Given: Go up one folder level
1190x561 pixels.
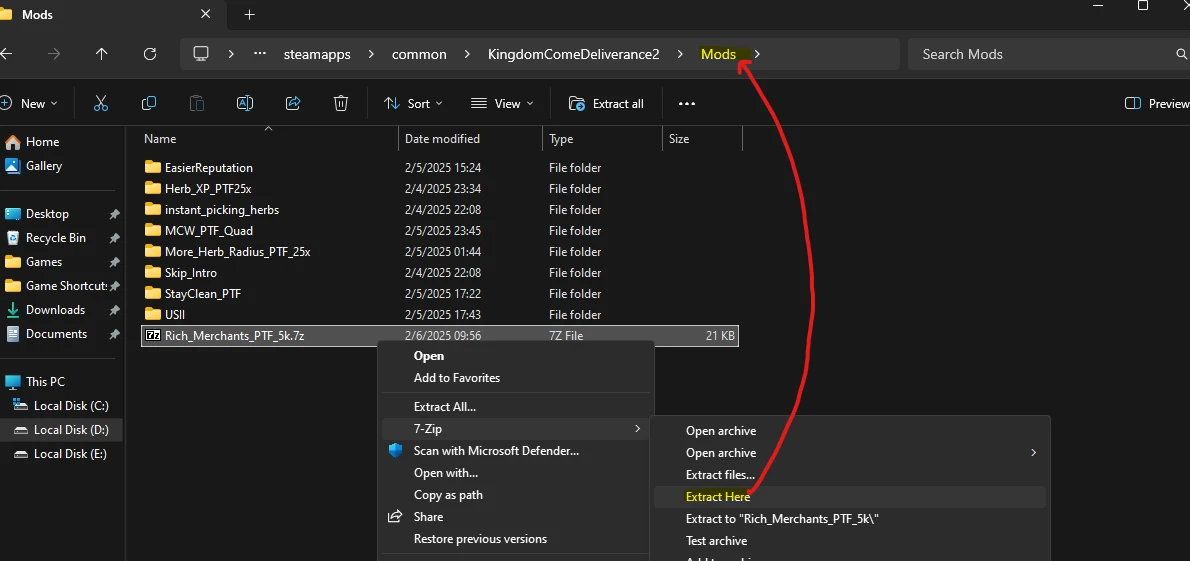Looking at the screenshot, I should (101, 54).
